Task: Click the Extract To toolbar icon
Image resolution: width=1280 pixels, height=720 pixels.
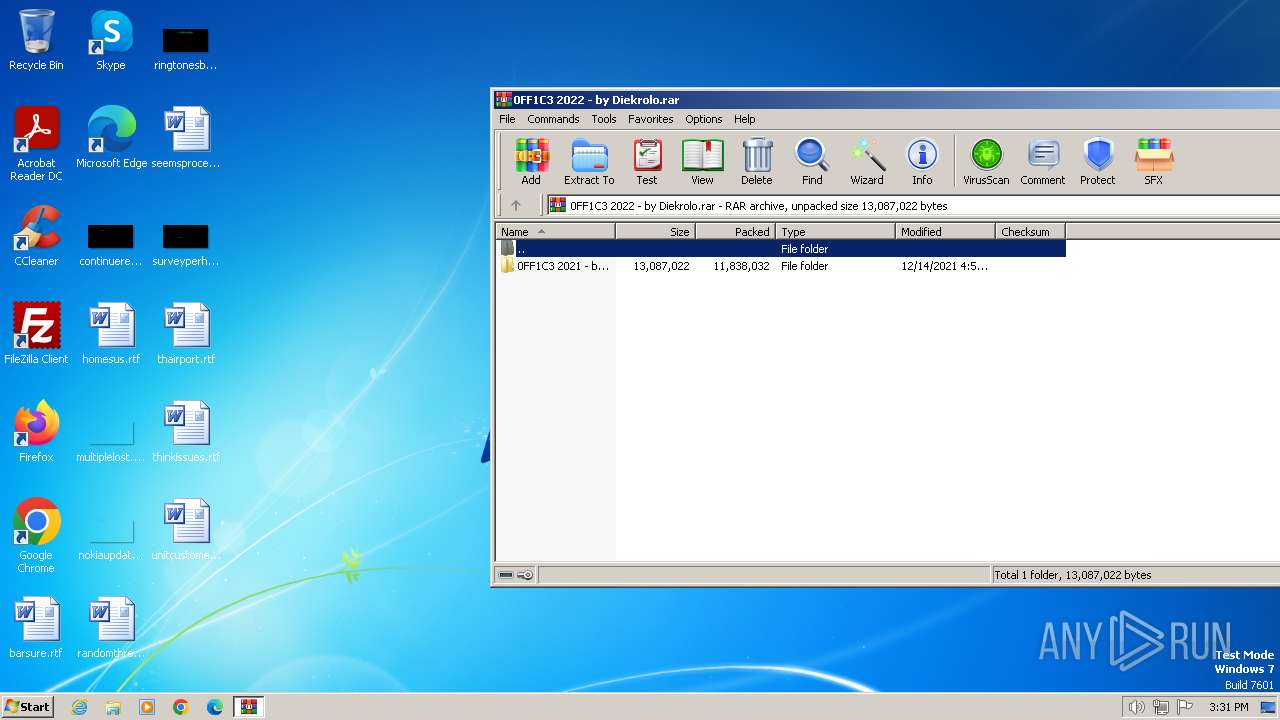Action: tap(589, 162)
